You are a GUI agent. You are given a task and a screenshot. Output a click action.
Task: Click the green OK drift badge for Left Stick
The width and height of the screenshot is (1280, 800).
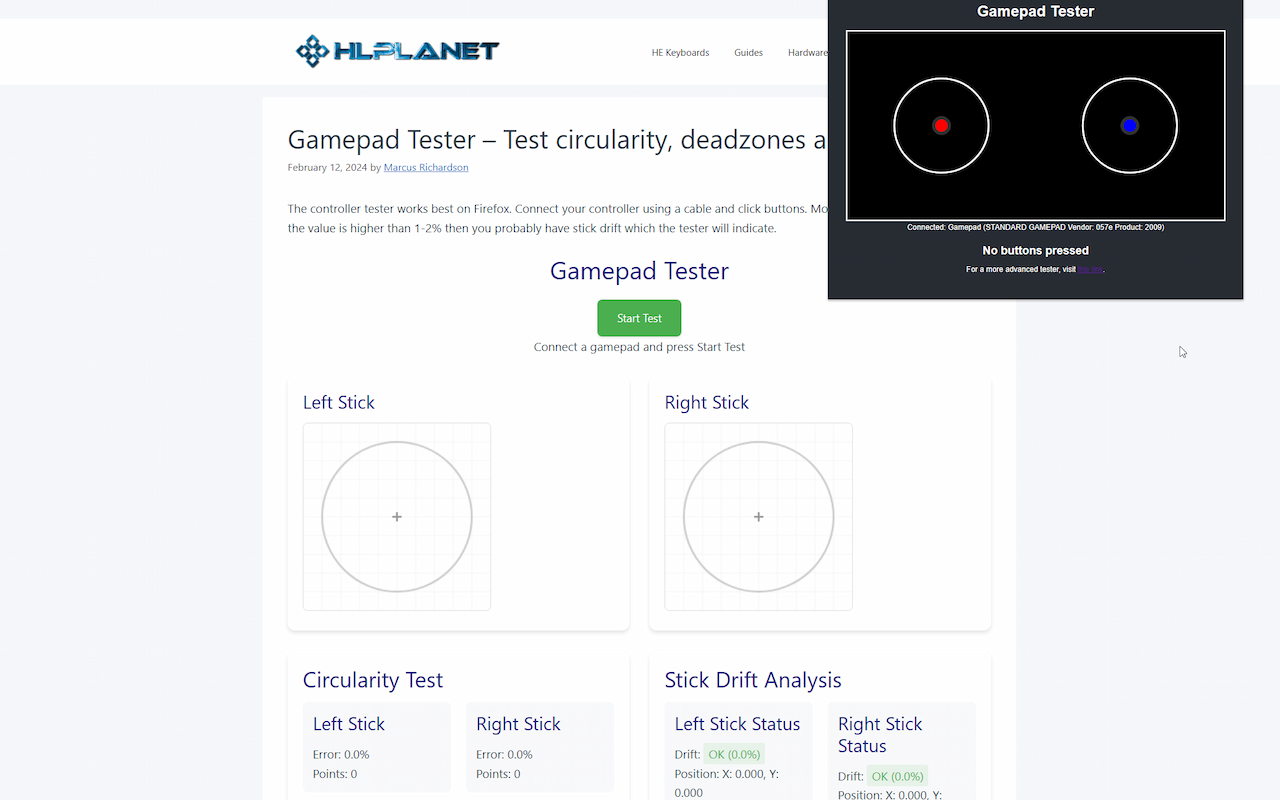pos(734,754)
